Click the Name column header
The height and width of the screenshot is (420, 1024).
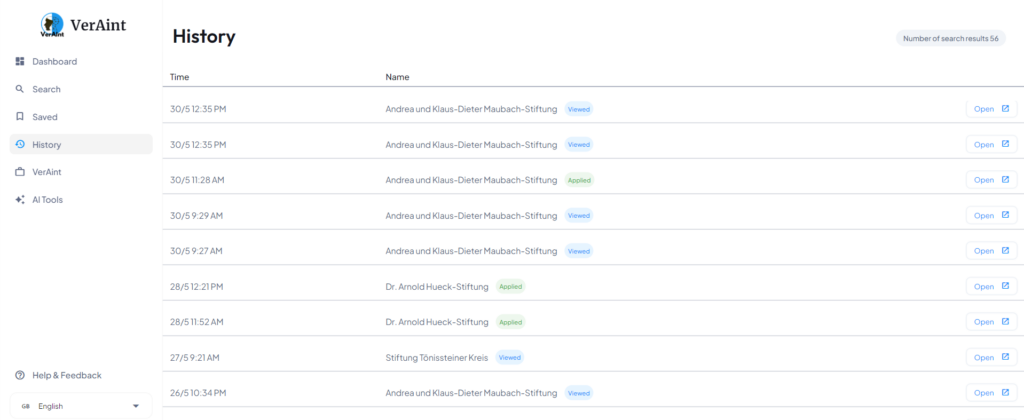point(397,77)
